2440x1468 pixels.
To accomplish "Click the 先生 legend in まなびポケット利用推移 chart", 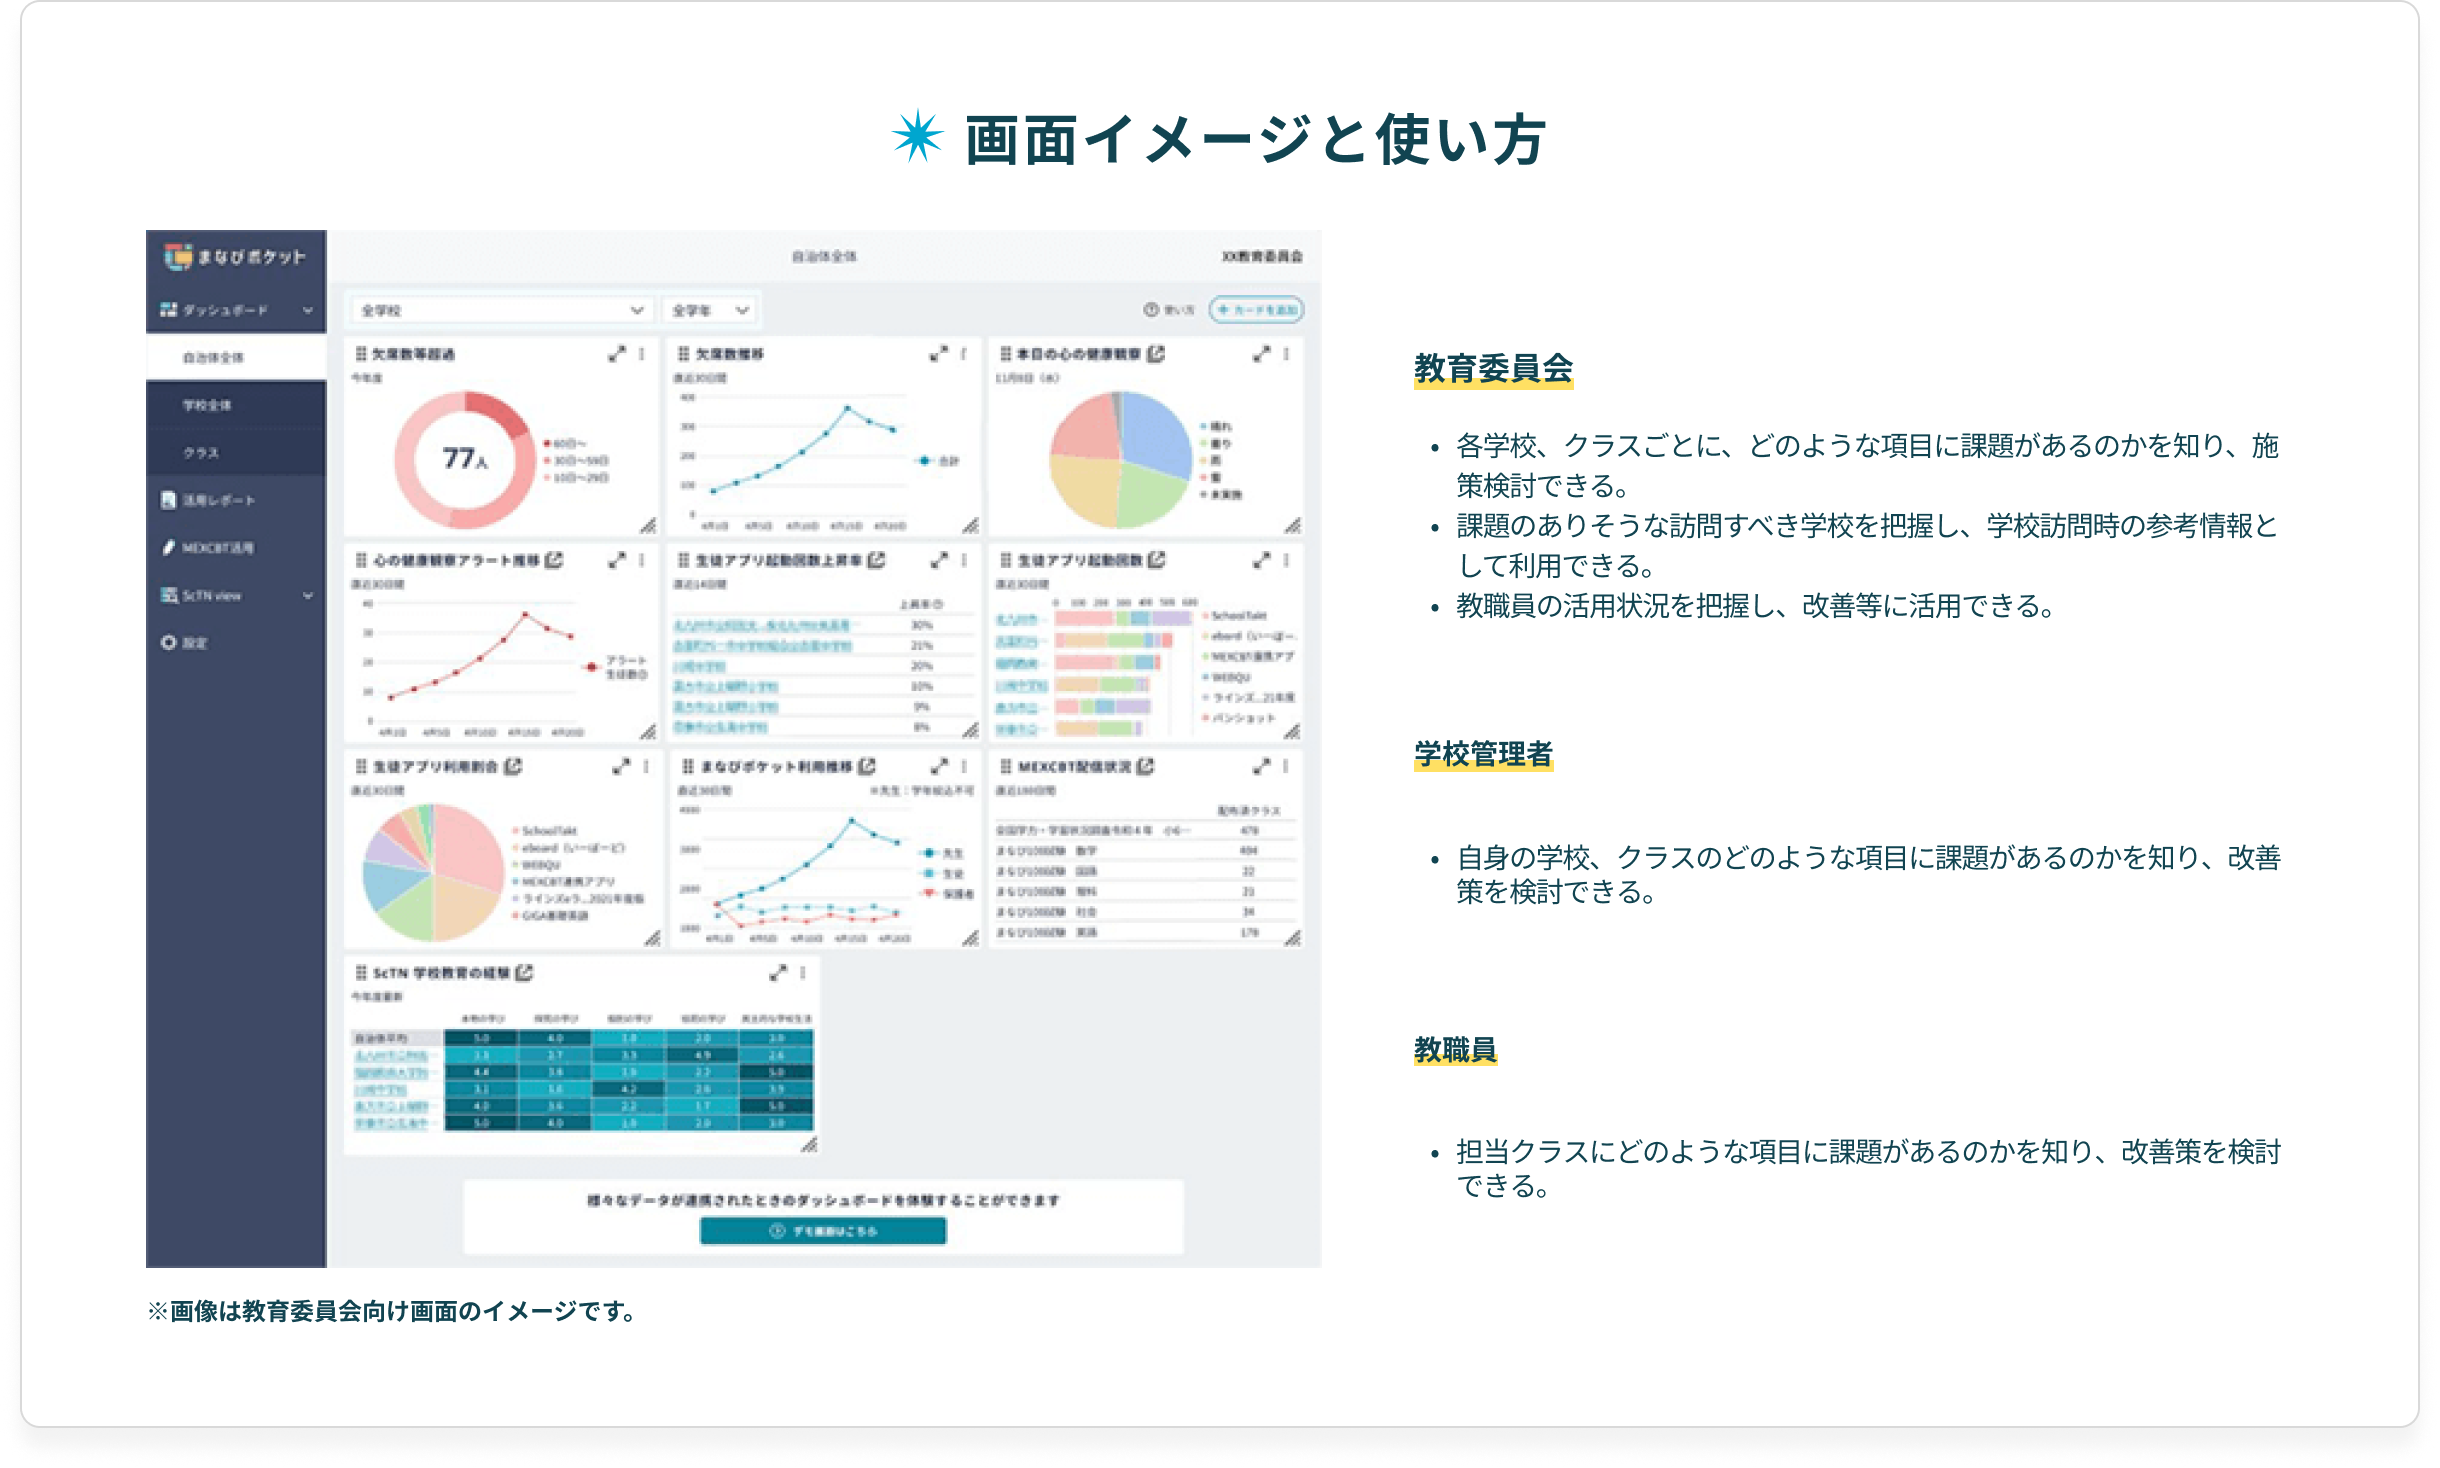I will (941, 853).
